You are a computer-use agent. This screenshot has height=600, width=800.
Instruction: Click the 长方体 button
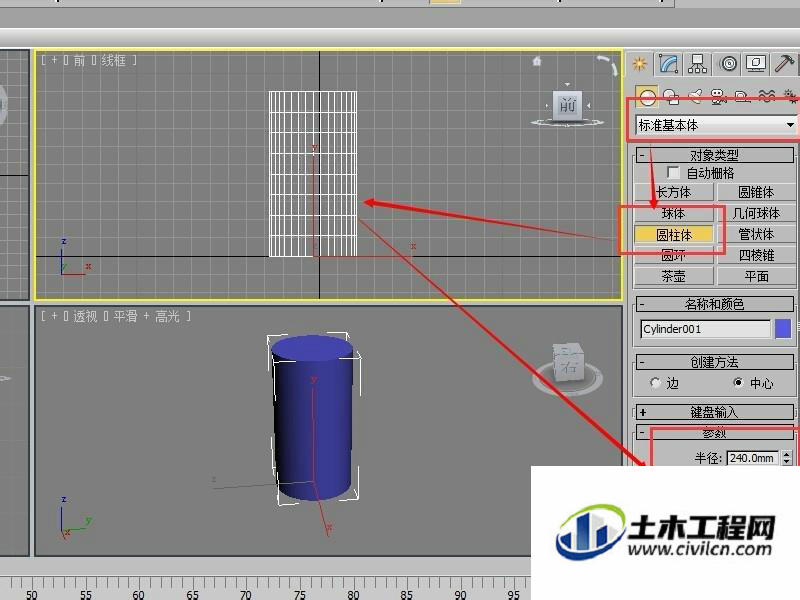point(673,192)
